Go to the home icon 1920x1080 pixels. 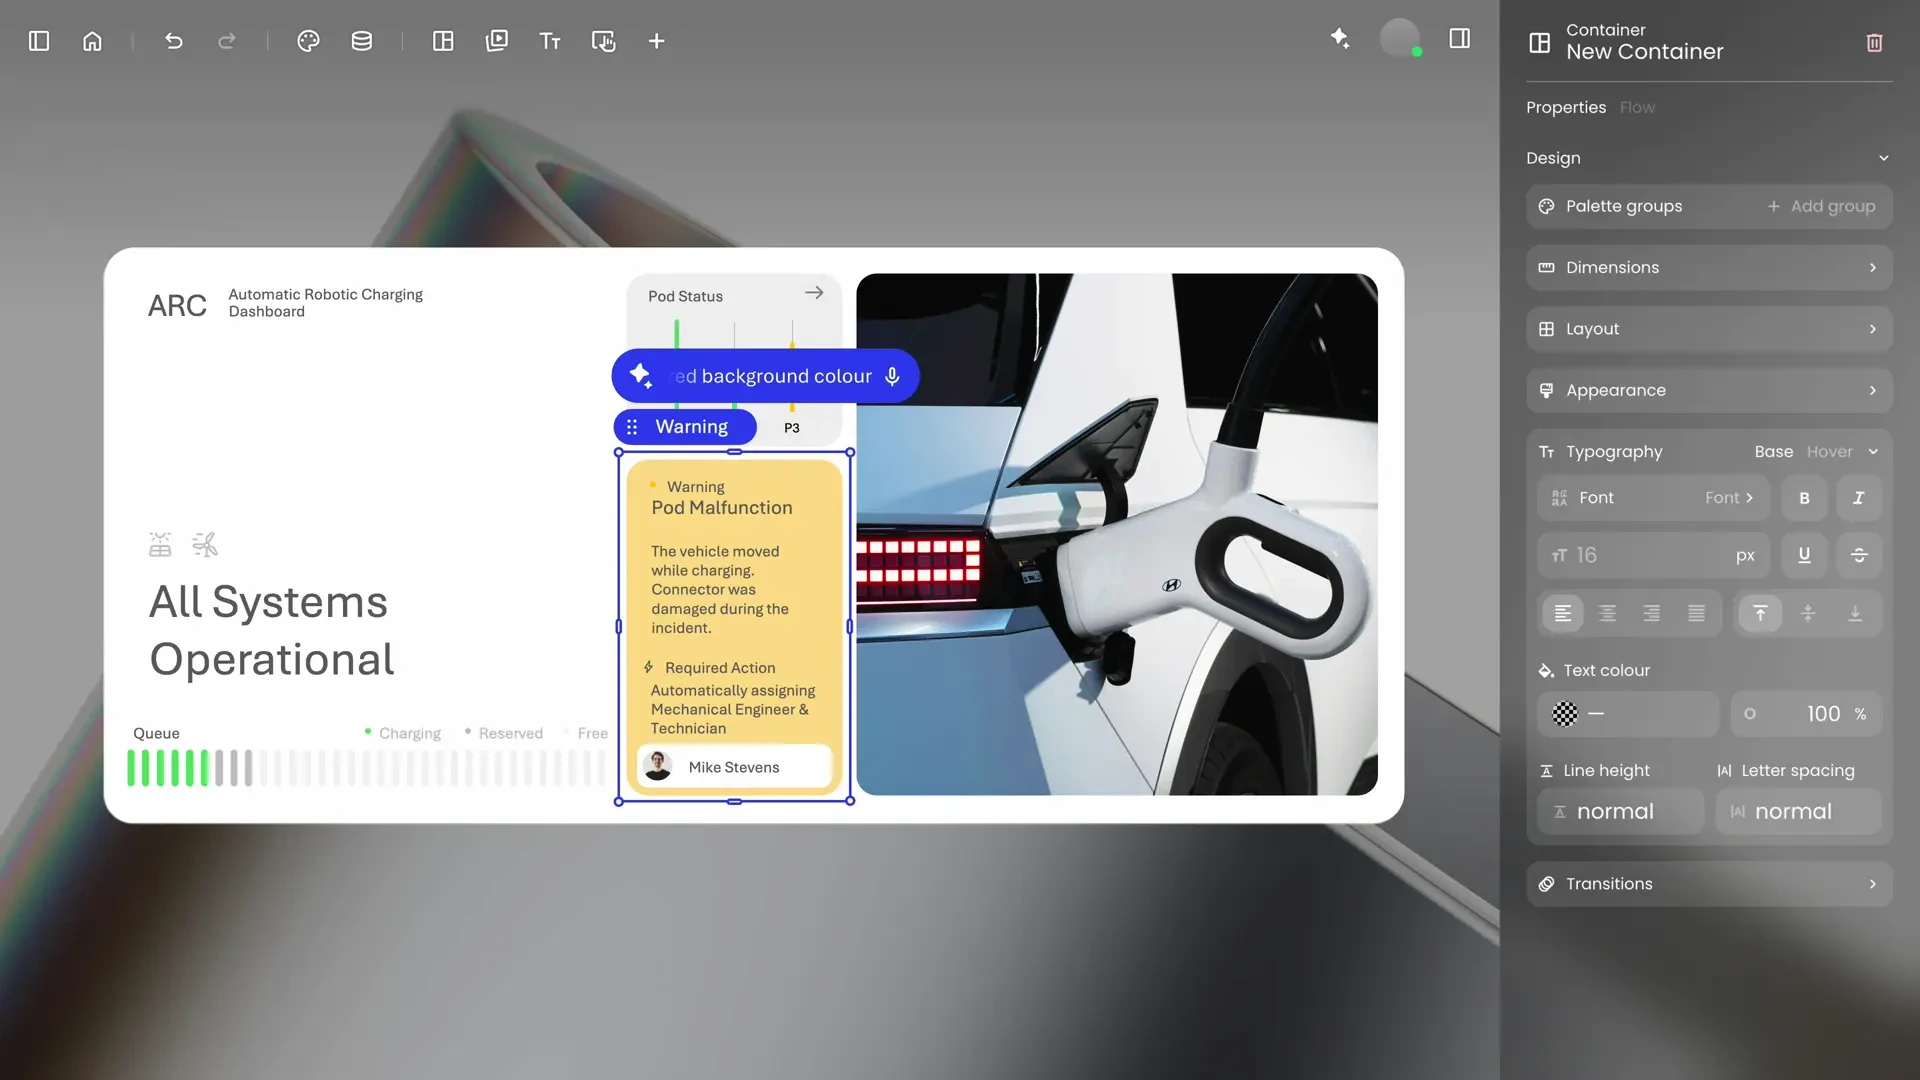pyautogui.click(x=92, y=41)
